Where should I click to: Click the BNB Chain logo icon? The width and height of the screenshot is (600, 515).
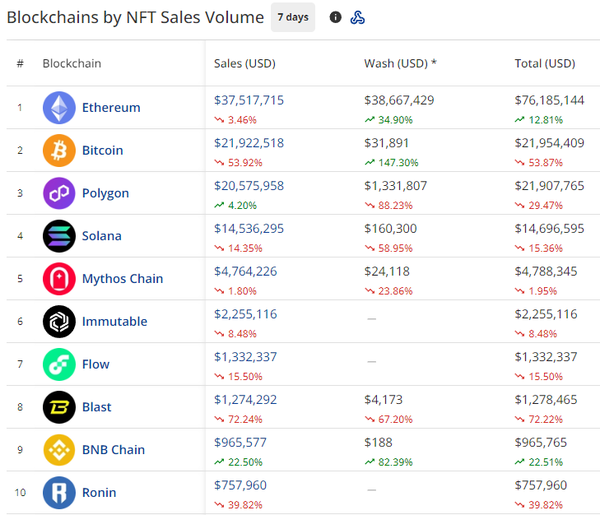(59, 450)
